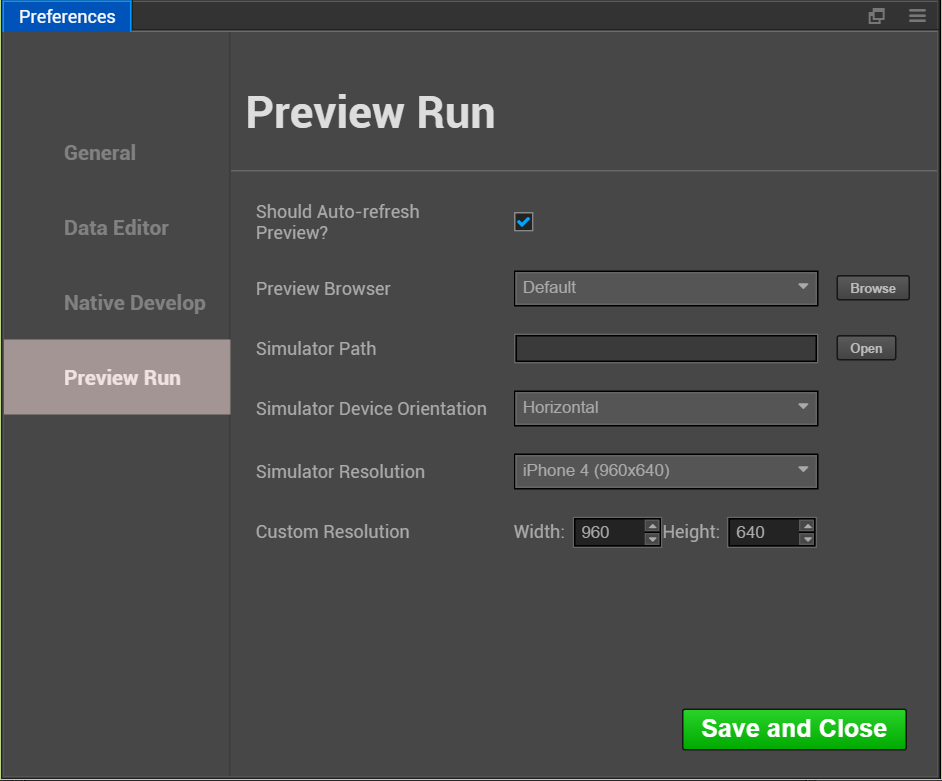The height and width of the screenshot is (781, 942).
Task: Uncheck Should Auto-refresh Preview checkbox
Action: click(x=524, y=222)
